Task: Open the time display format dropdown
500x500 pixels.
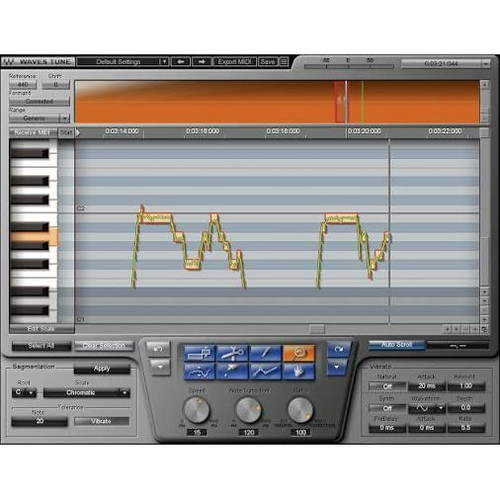Action: (x=485, y=63)
